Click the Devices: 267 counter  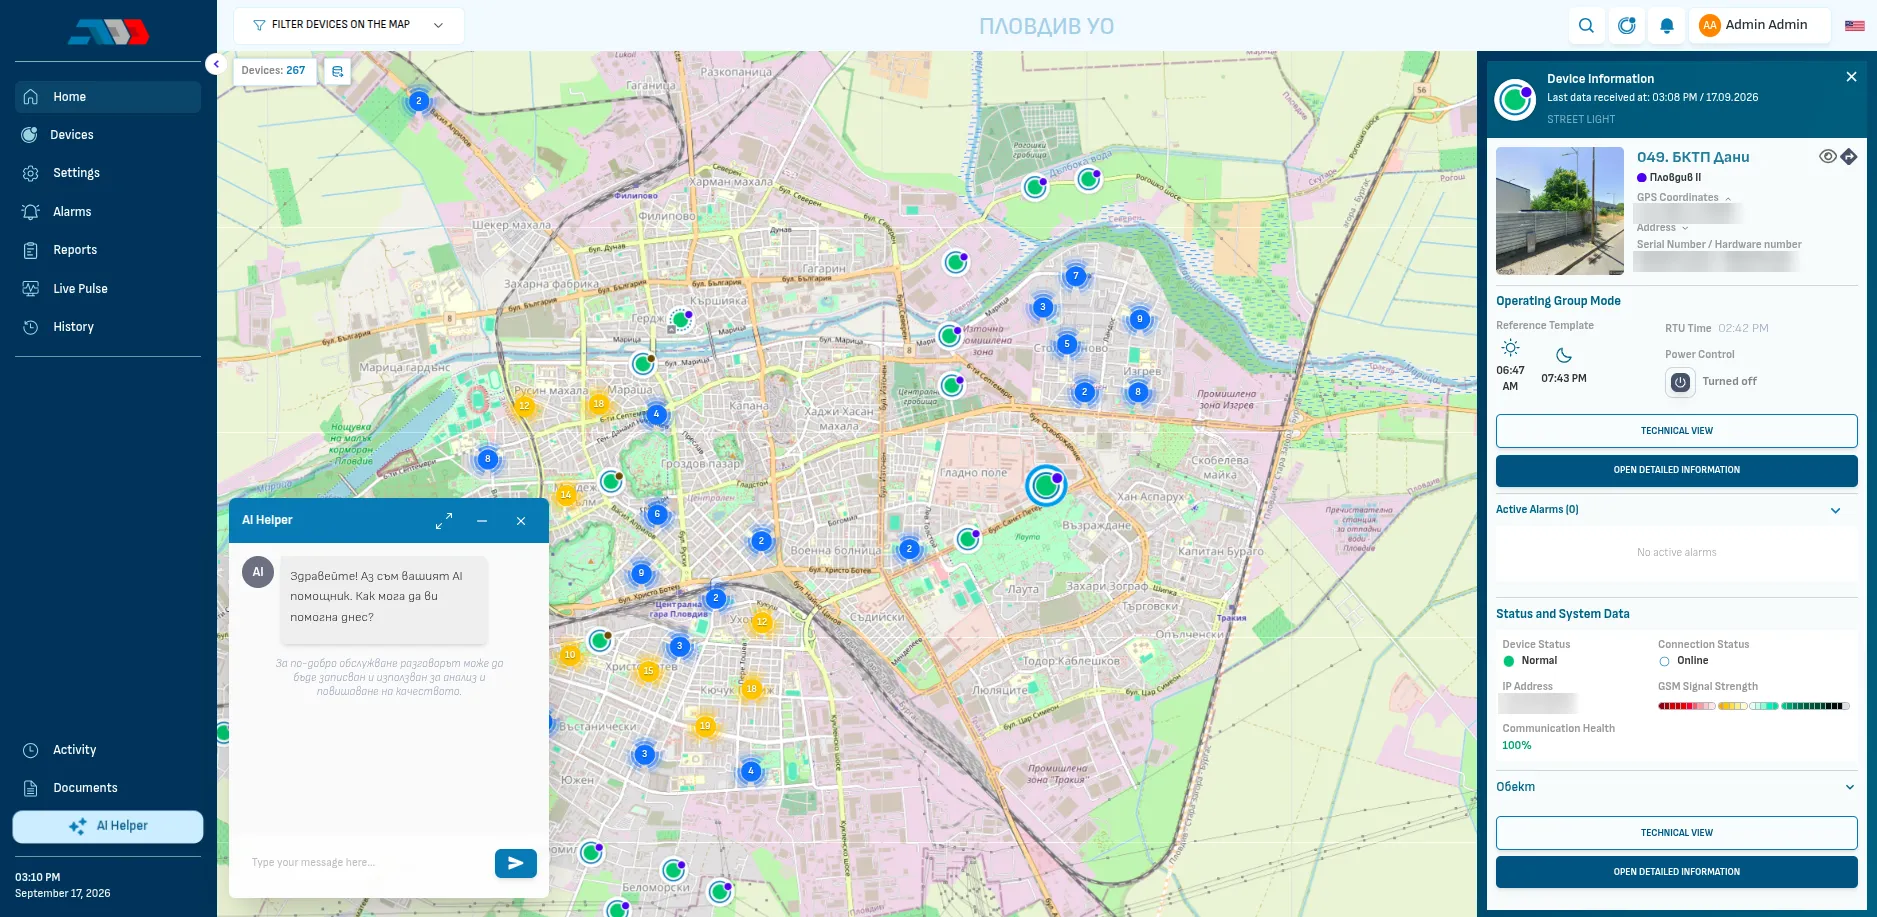click(273, 71)
